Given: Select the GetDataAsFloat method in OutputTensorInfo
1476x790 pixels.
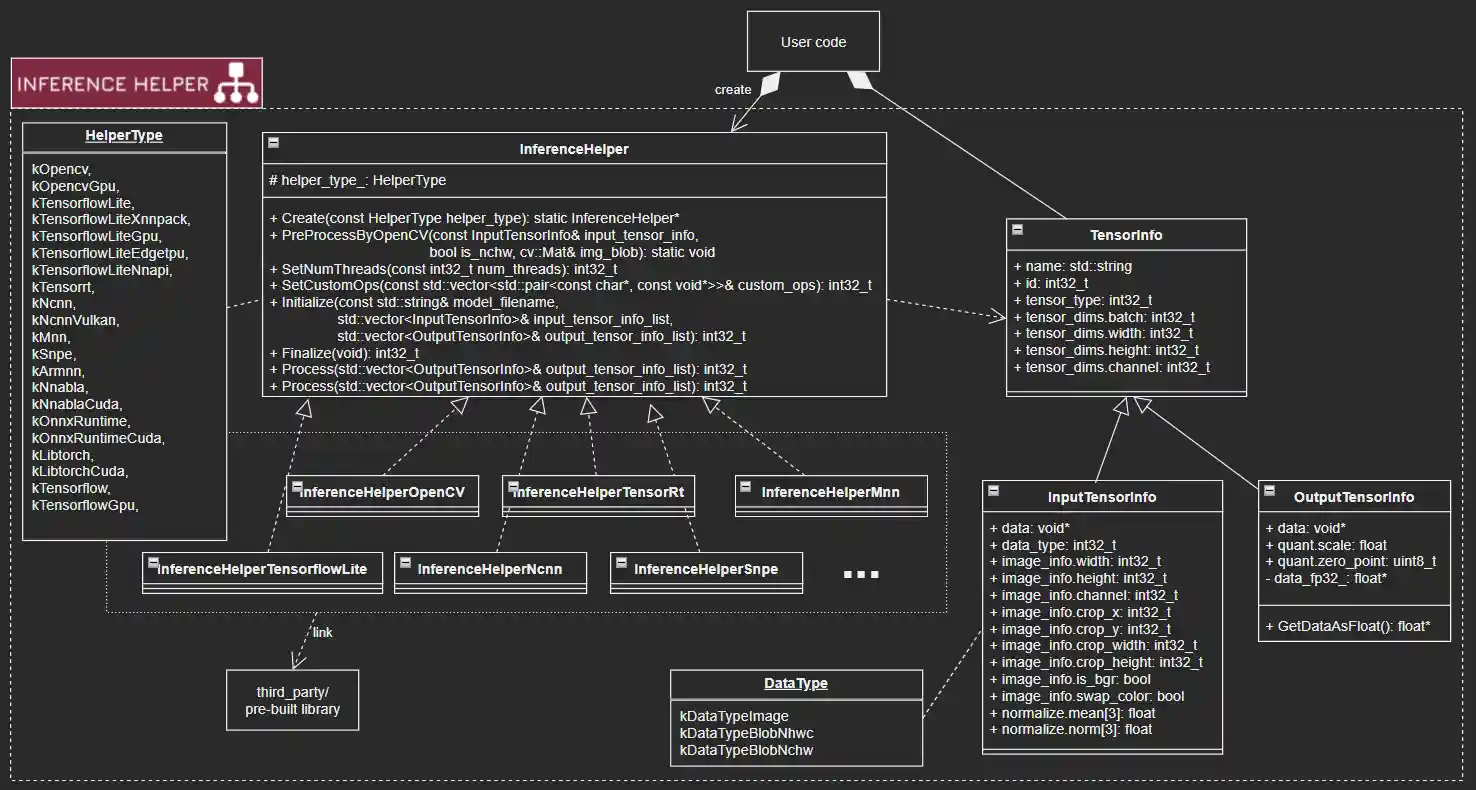Looking at the screenshot, I should tap(1349, 625).
